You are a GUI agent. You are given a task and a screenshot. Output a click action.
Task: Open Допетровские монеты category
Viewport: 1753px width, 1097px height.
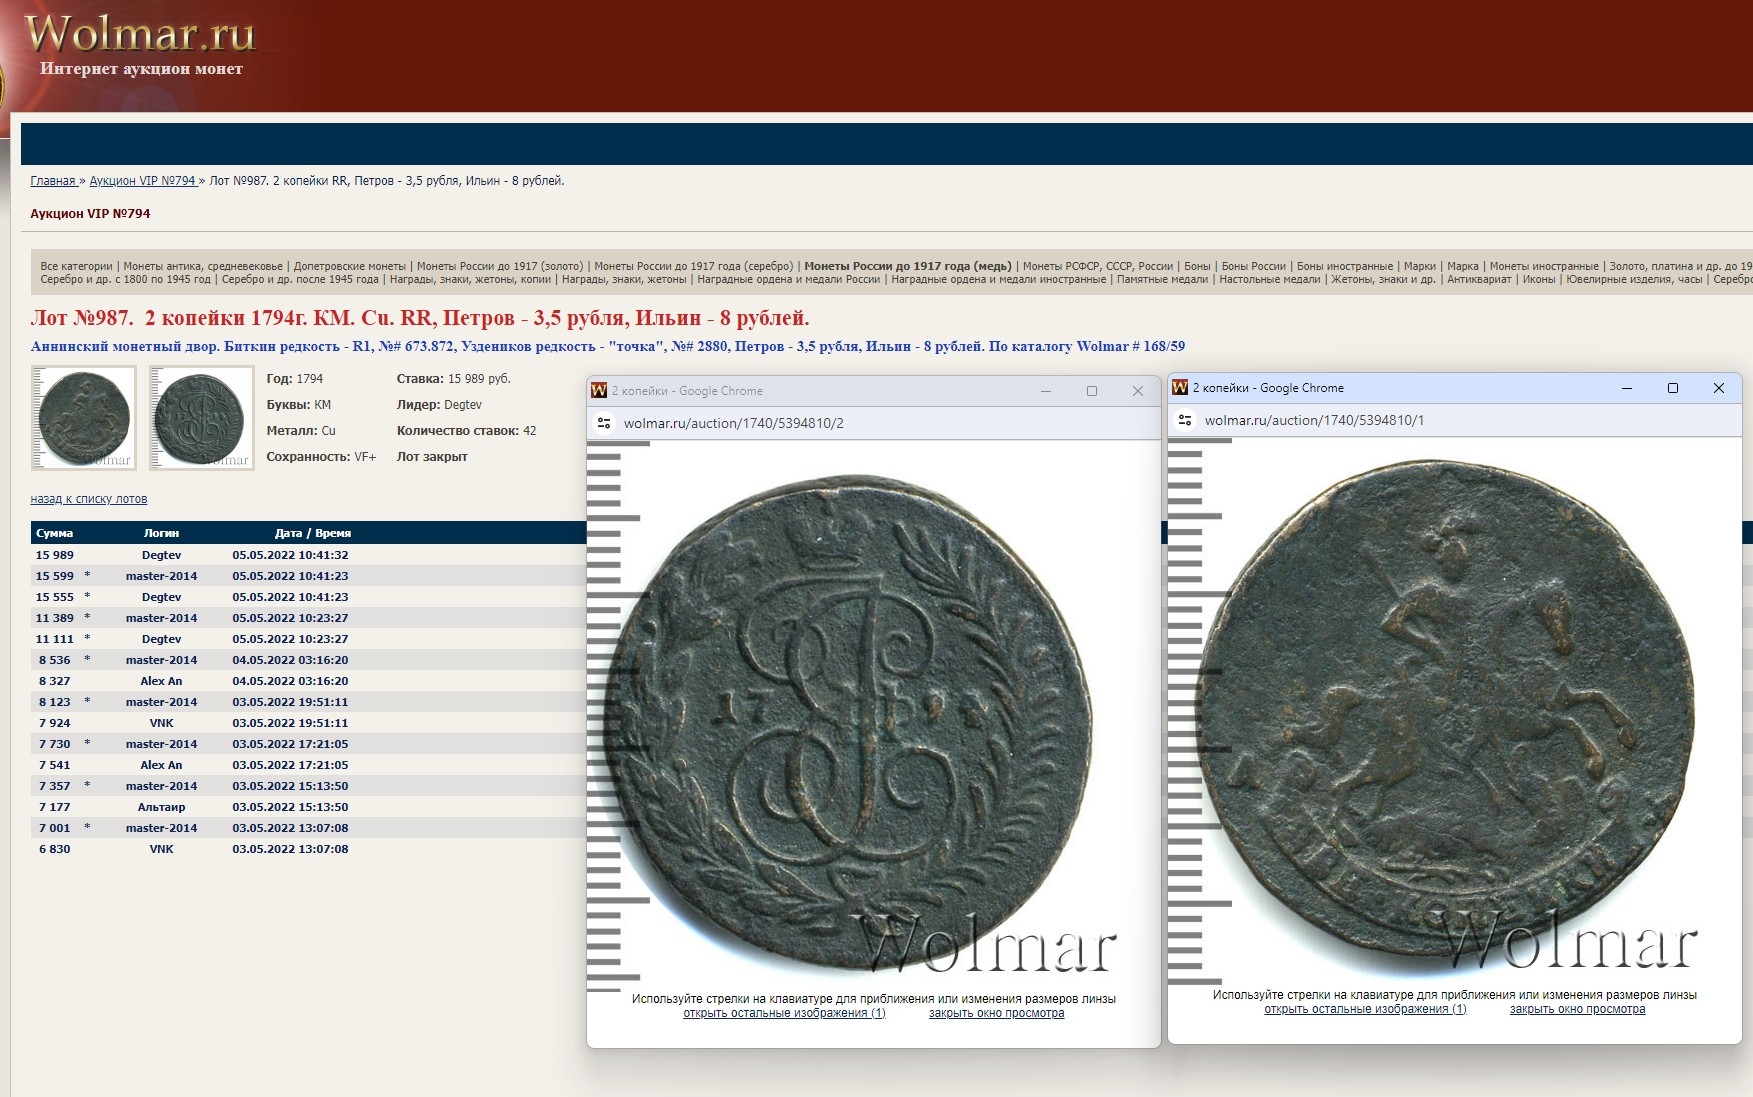click(x=350, y=266)
